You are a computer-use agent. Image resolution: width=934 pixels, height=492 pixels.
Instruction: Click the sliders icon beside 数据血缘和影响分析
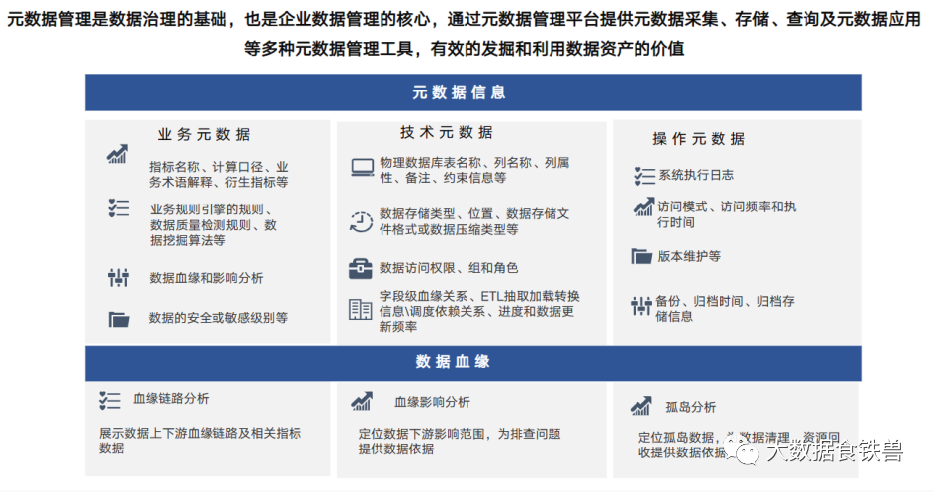119,277
